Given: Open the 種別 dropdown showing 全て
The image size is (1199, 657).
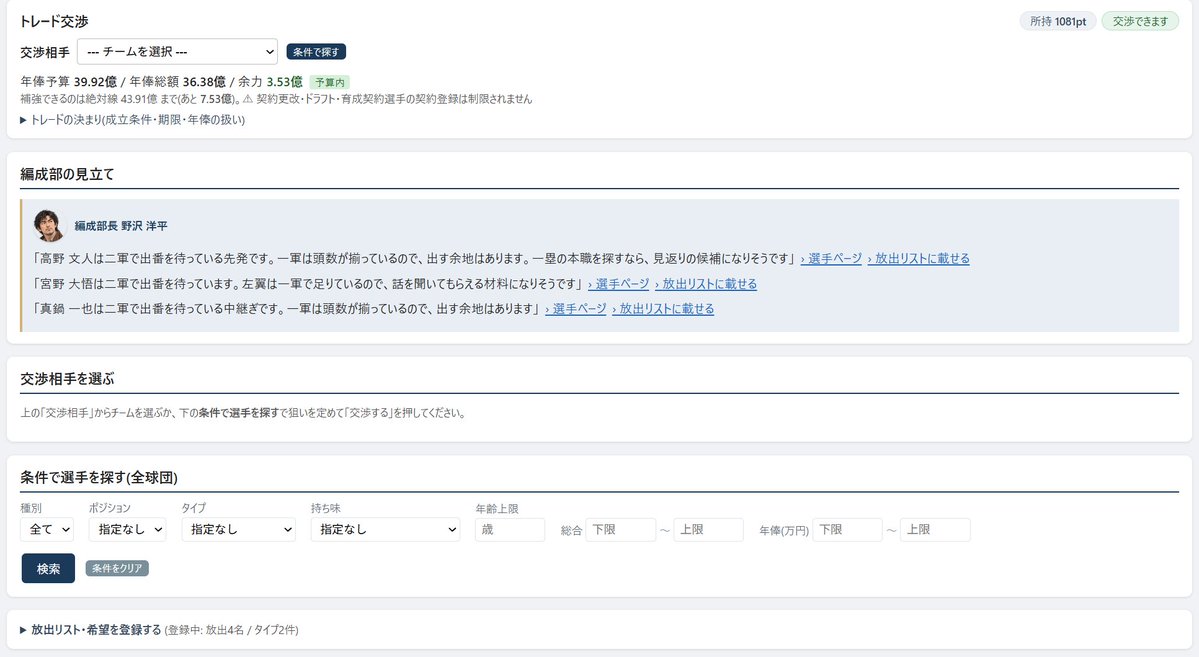Looking at the screenshot, I should pyautogui.click(x=47, y=529).
